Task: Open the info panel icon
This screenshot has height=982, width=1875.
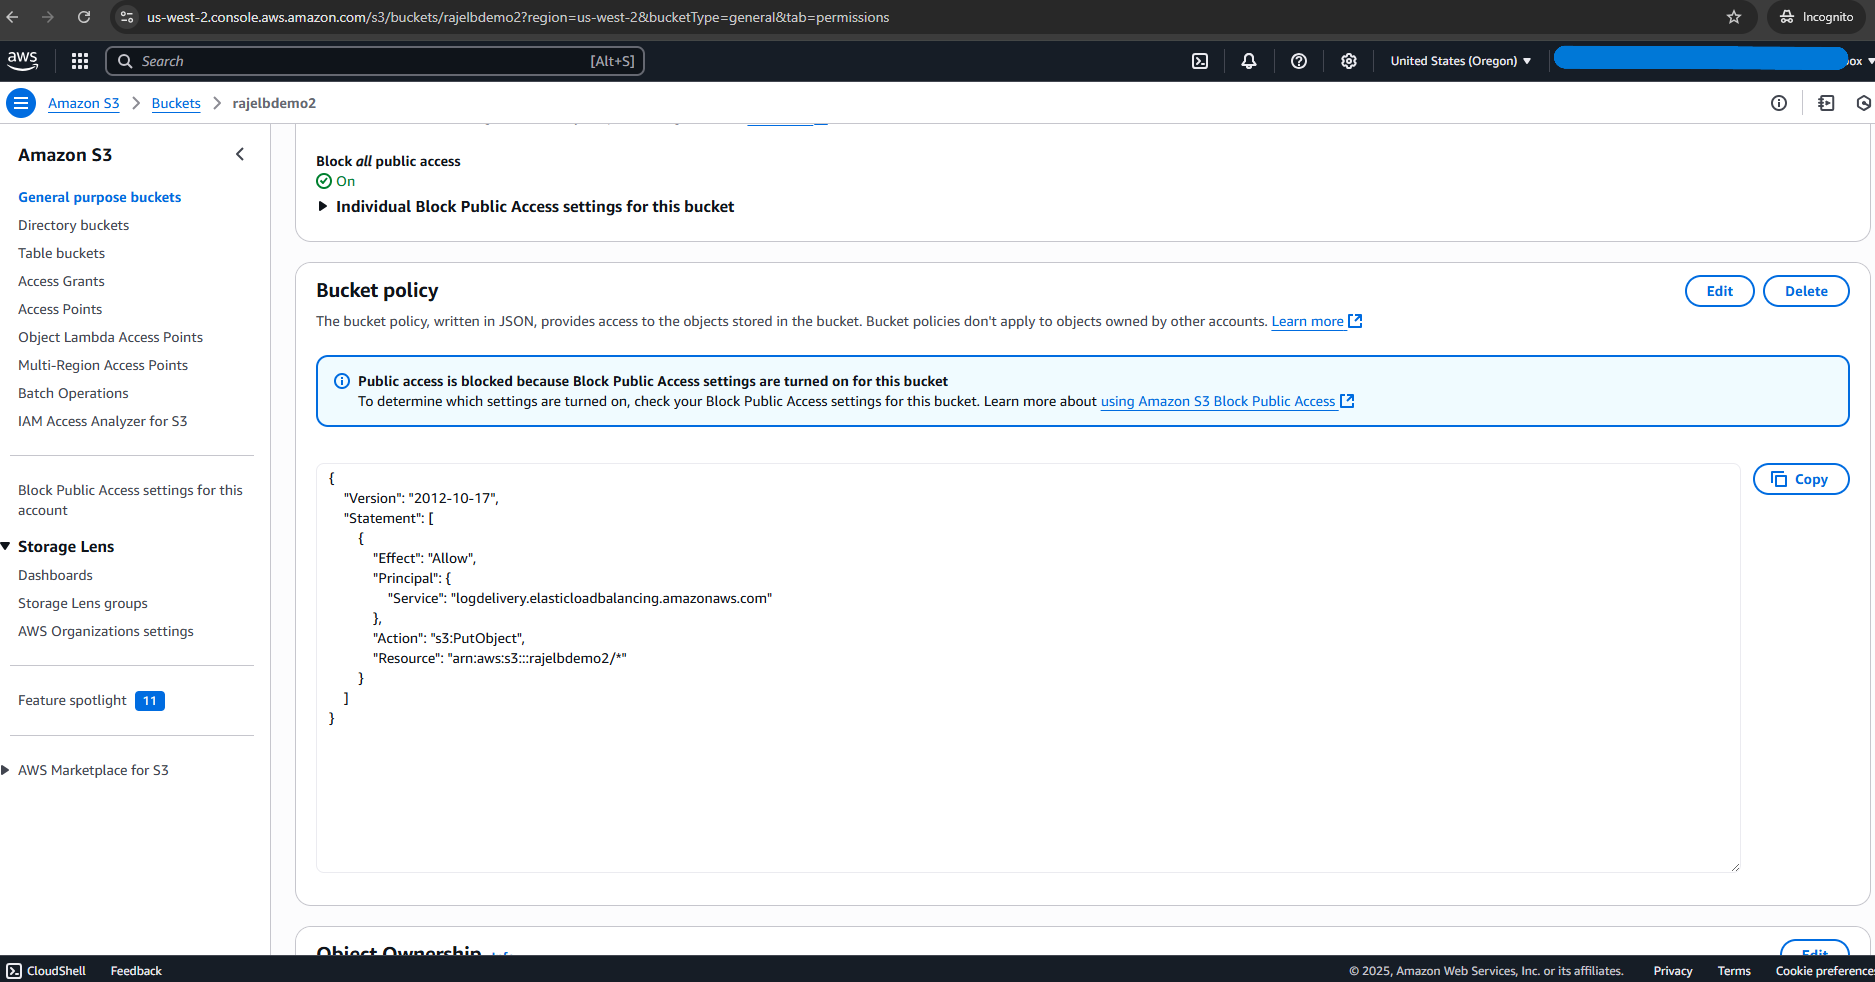Action: point(1779,103)
